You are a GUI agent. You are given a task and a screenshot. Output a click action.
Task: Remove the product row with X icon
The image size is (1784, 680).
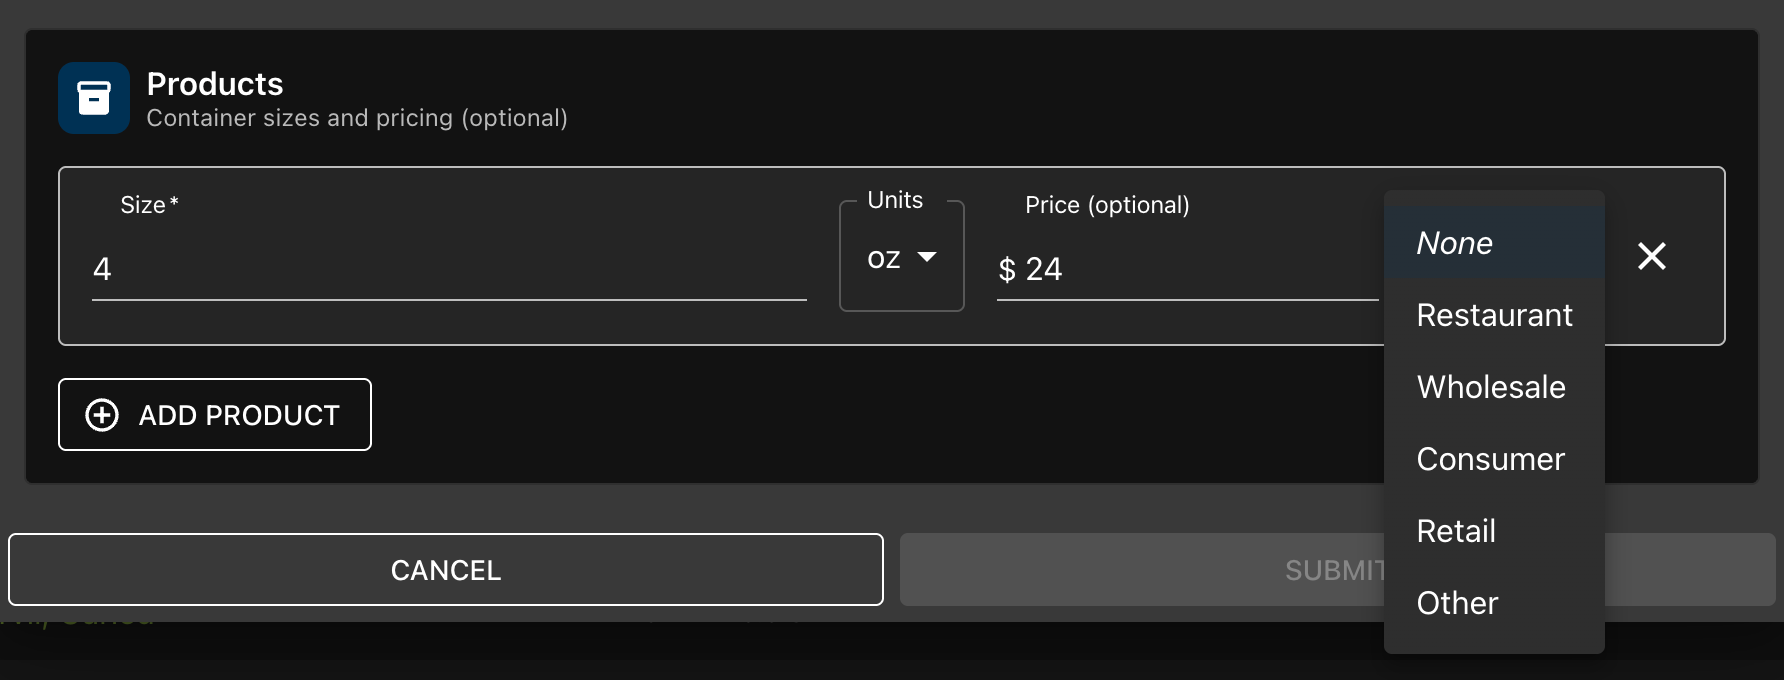[1652, 256]
